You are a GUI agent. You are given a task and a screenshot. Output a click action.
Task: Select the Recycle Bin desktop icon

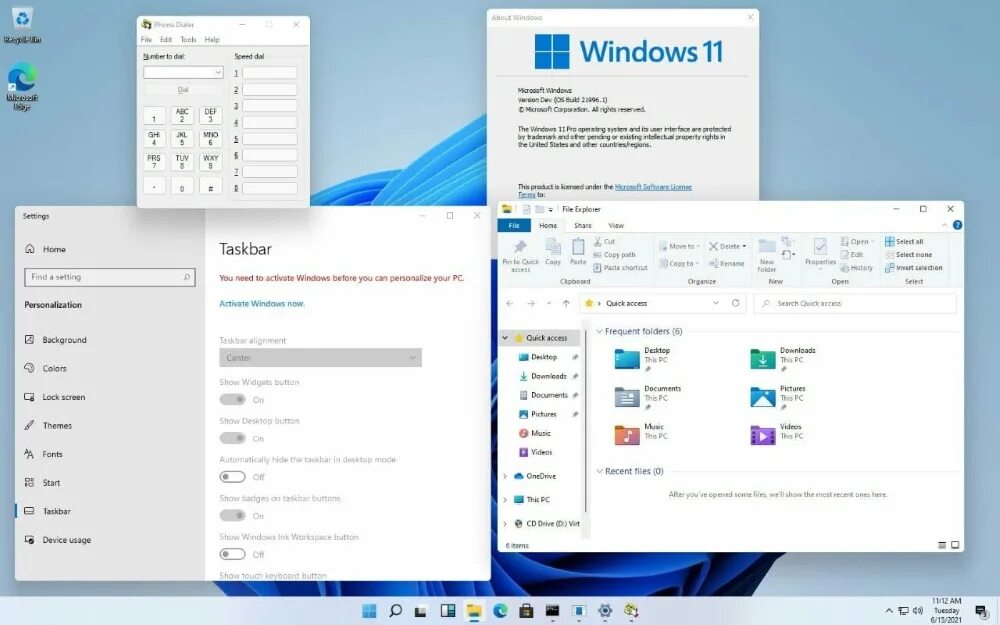22,26
